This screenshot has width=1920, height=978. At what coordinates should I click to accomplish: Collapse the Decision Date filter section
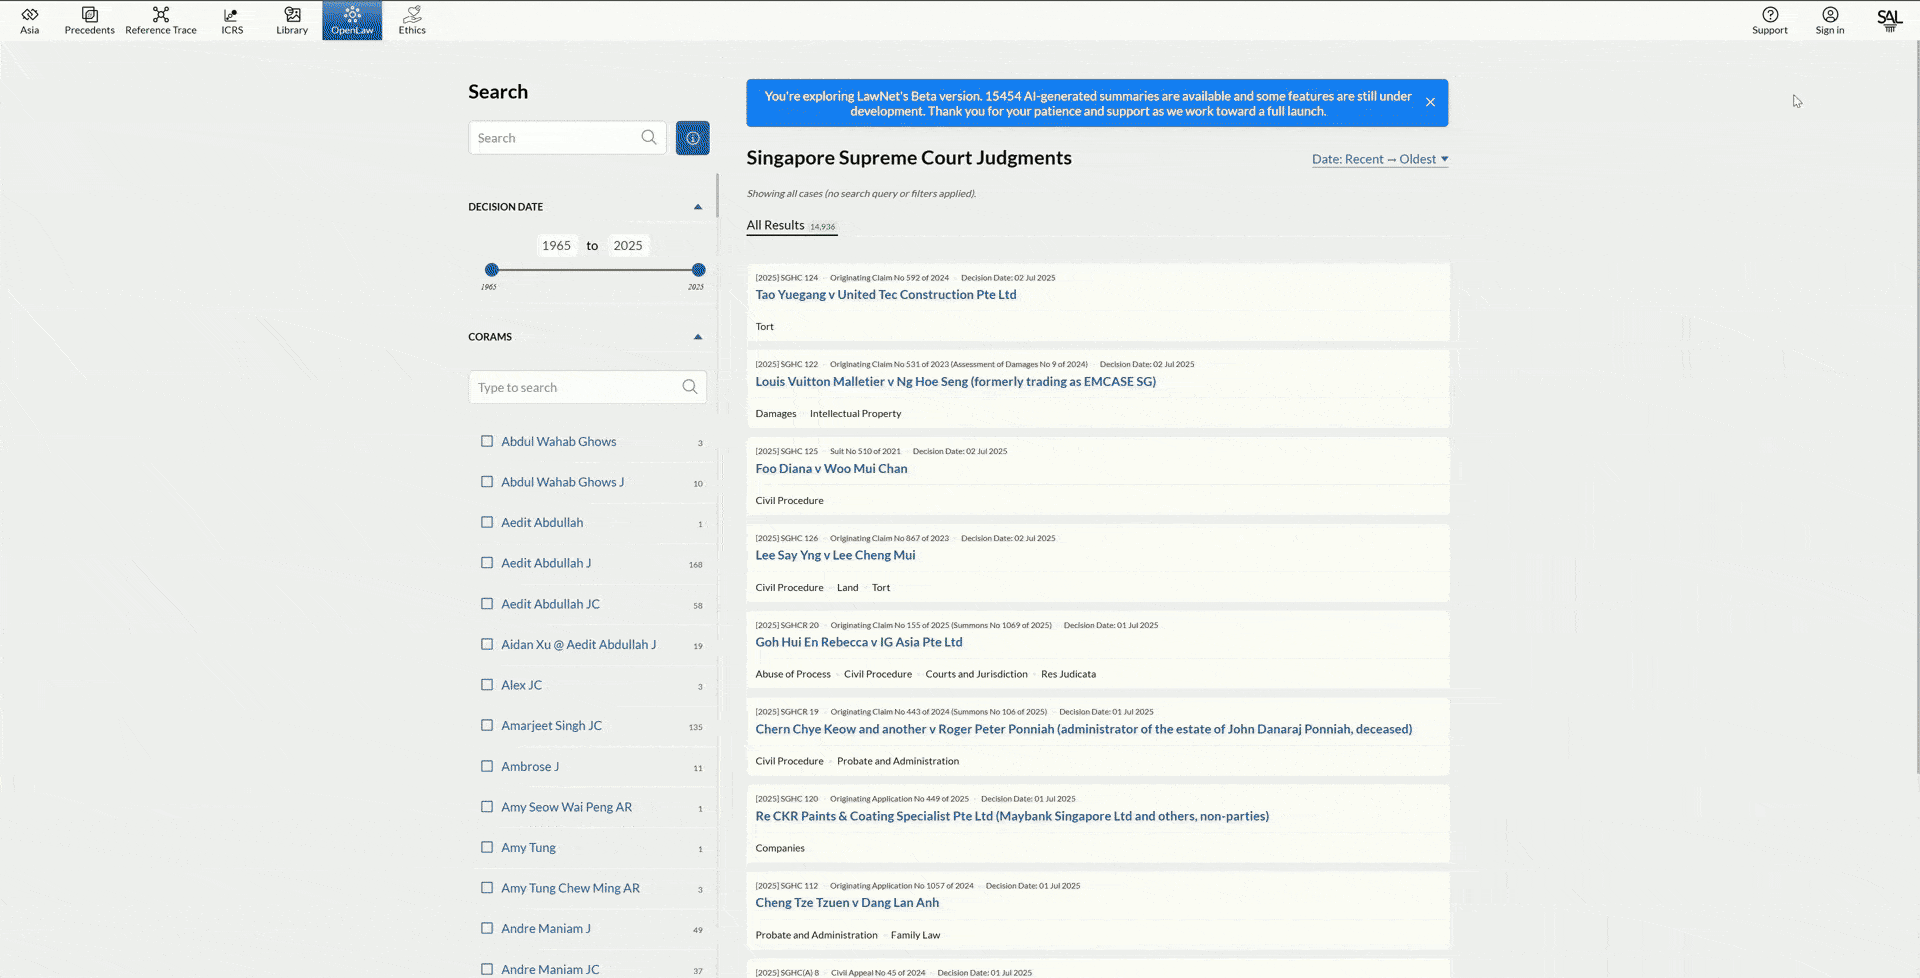(698, 207)
